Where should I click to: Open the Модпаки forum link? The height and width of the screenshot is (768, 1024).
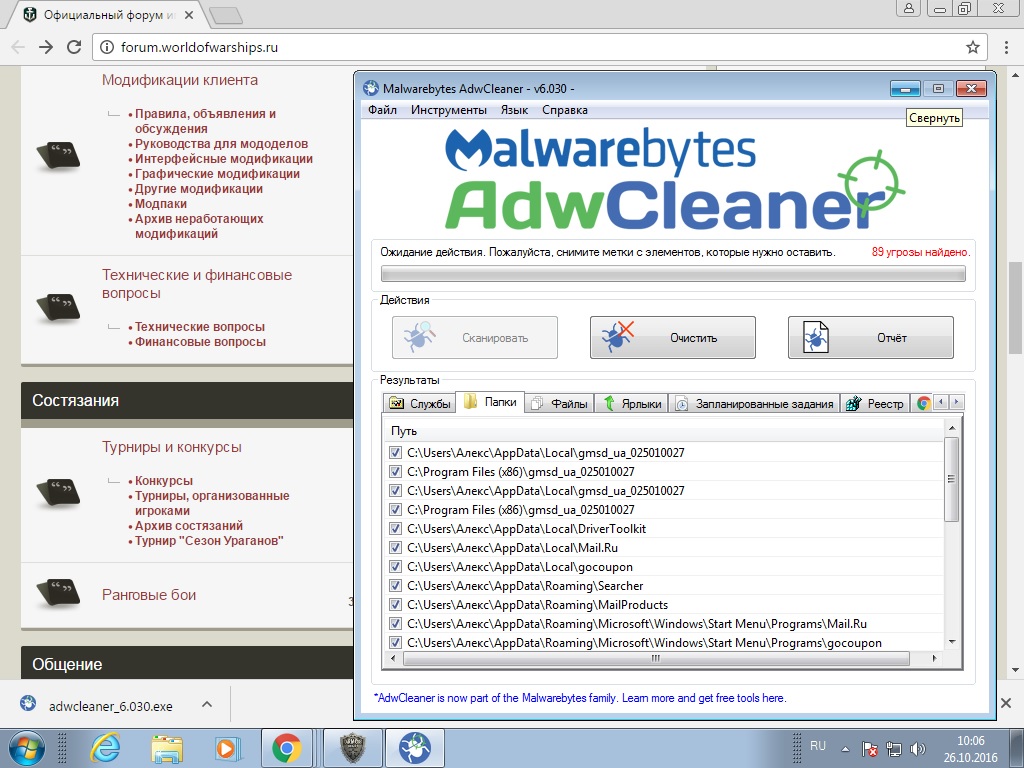pyautogui.click(x=161, y=204)
